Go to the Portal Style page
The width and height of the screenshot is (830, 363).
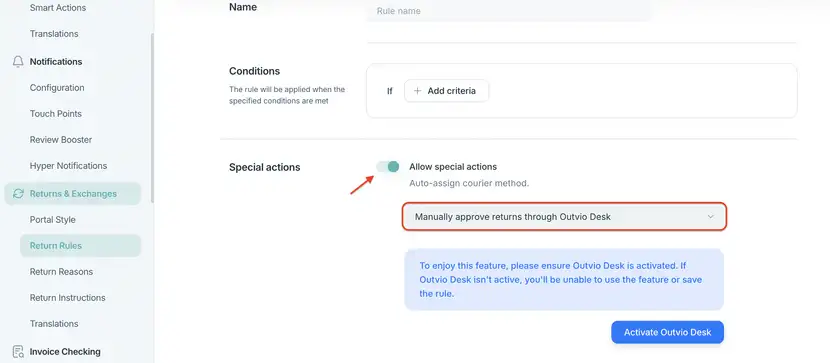(52, 220)
